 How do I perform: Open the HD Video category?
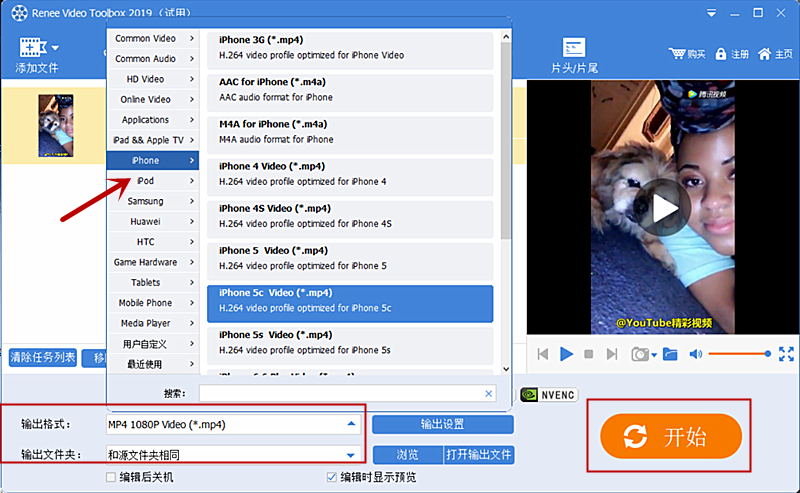point(153,79)
